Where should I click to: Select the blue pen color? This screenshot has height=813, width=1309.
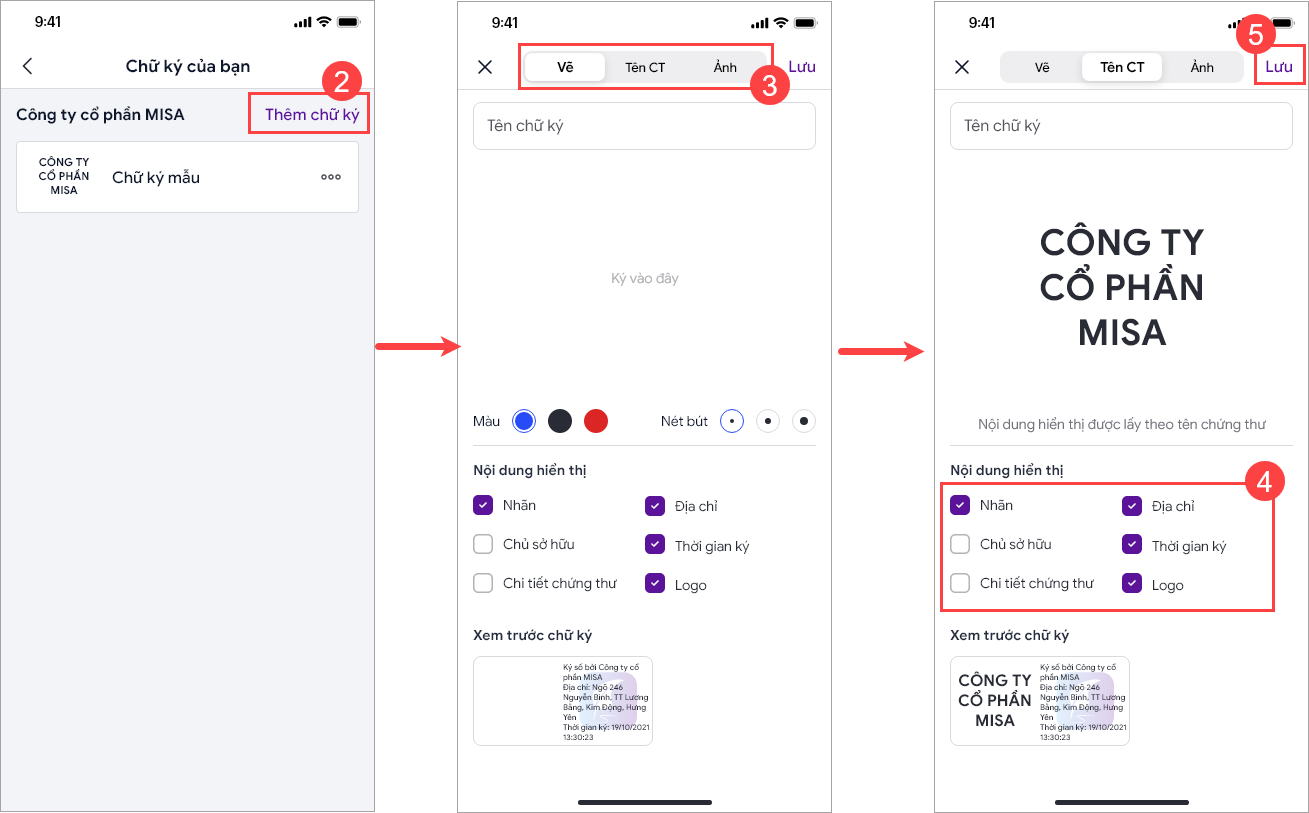coord(523,421)
